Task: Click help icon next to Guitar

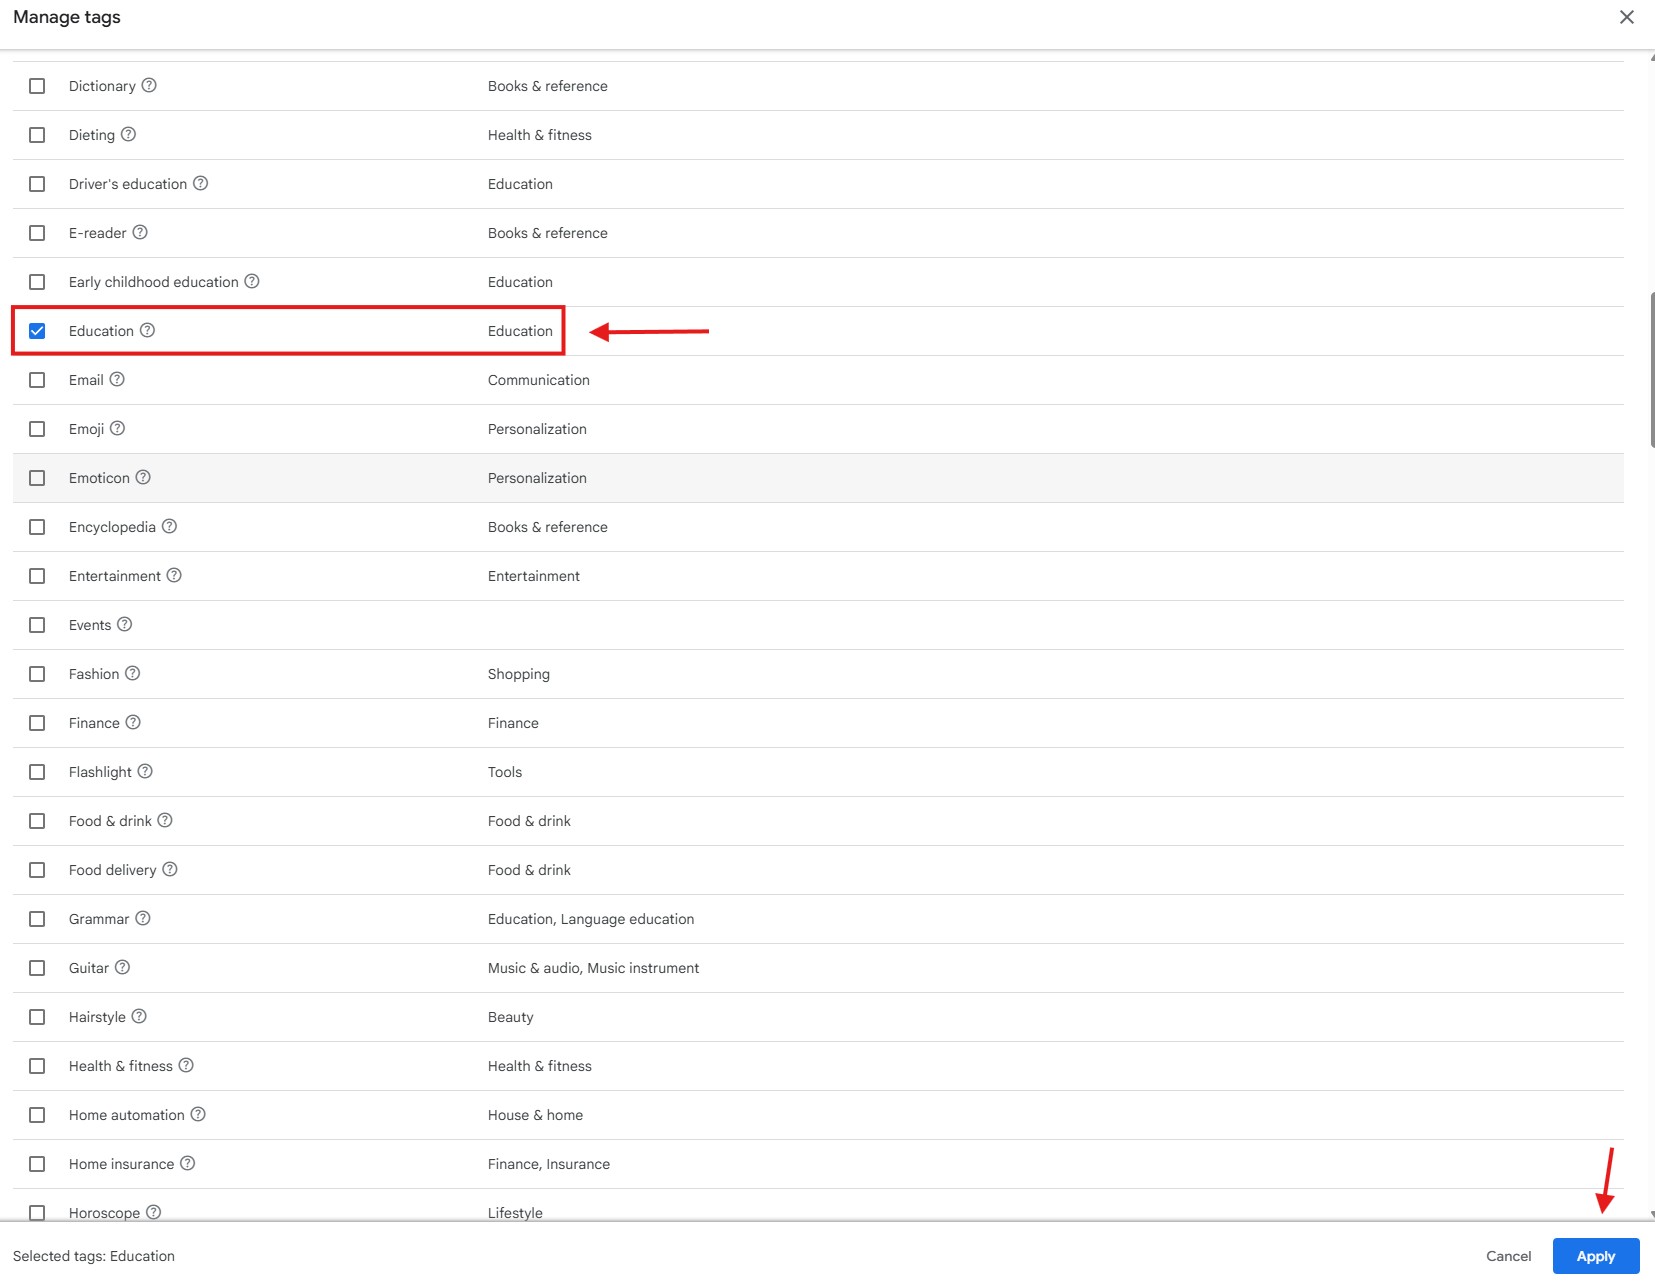Action: tap(122, 968)
